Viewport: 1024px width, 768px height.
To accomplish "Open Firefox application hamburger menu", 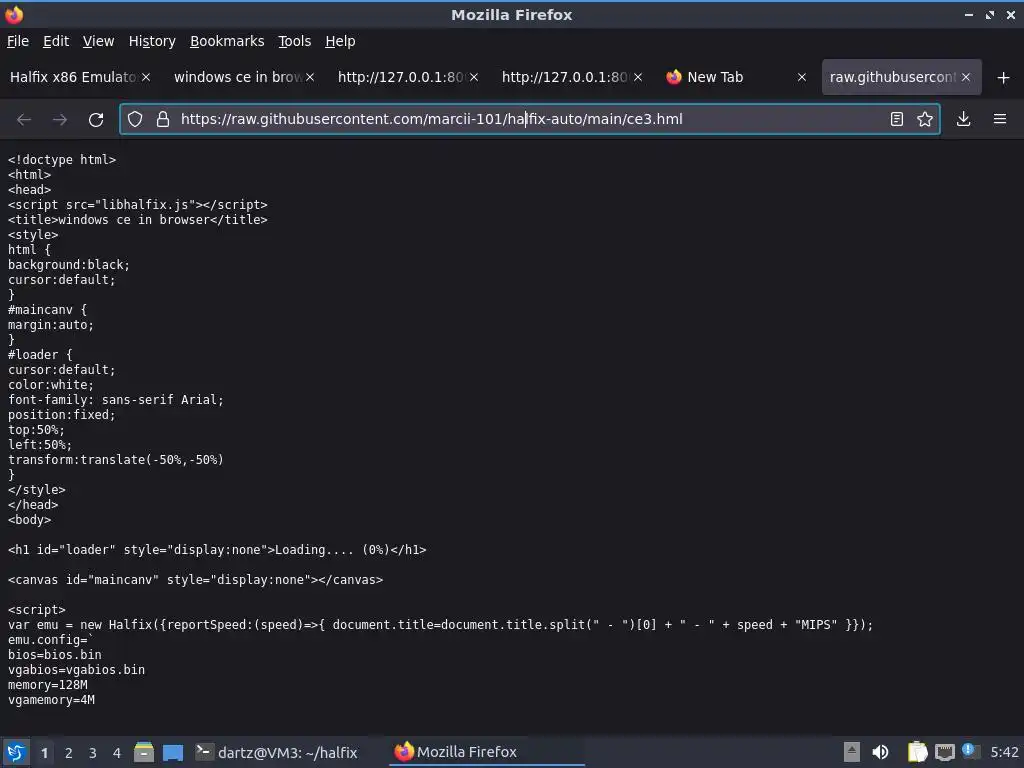I will [x=1000, y=119].
